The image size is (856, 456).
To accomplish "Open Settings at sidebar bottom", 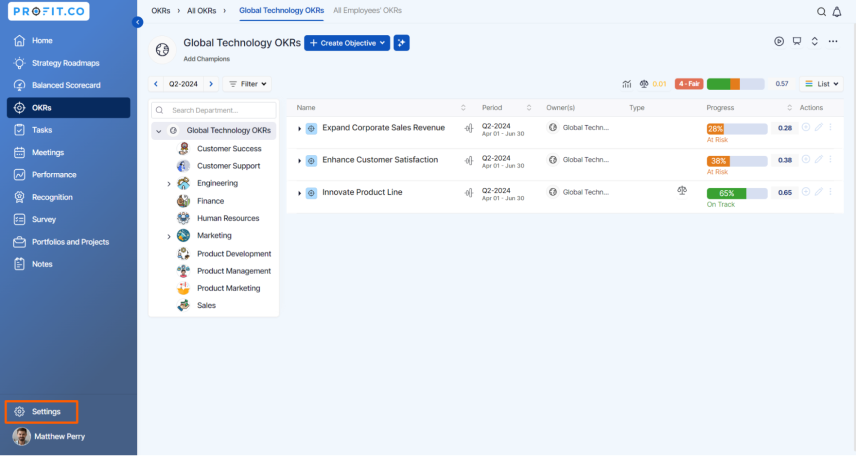I will (41, 412).
